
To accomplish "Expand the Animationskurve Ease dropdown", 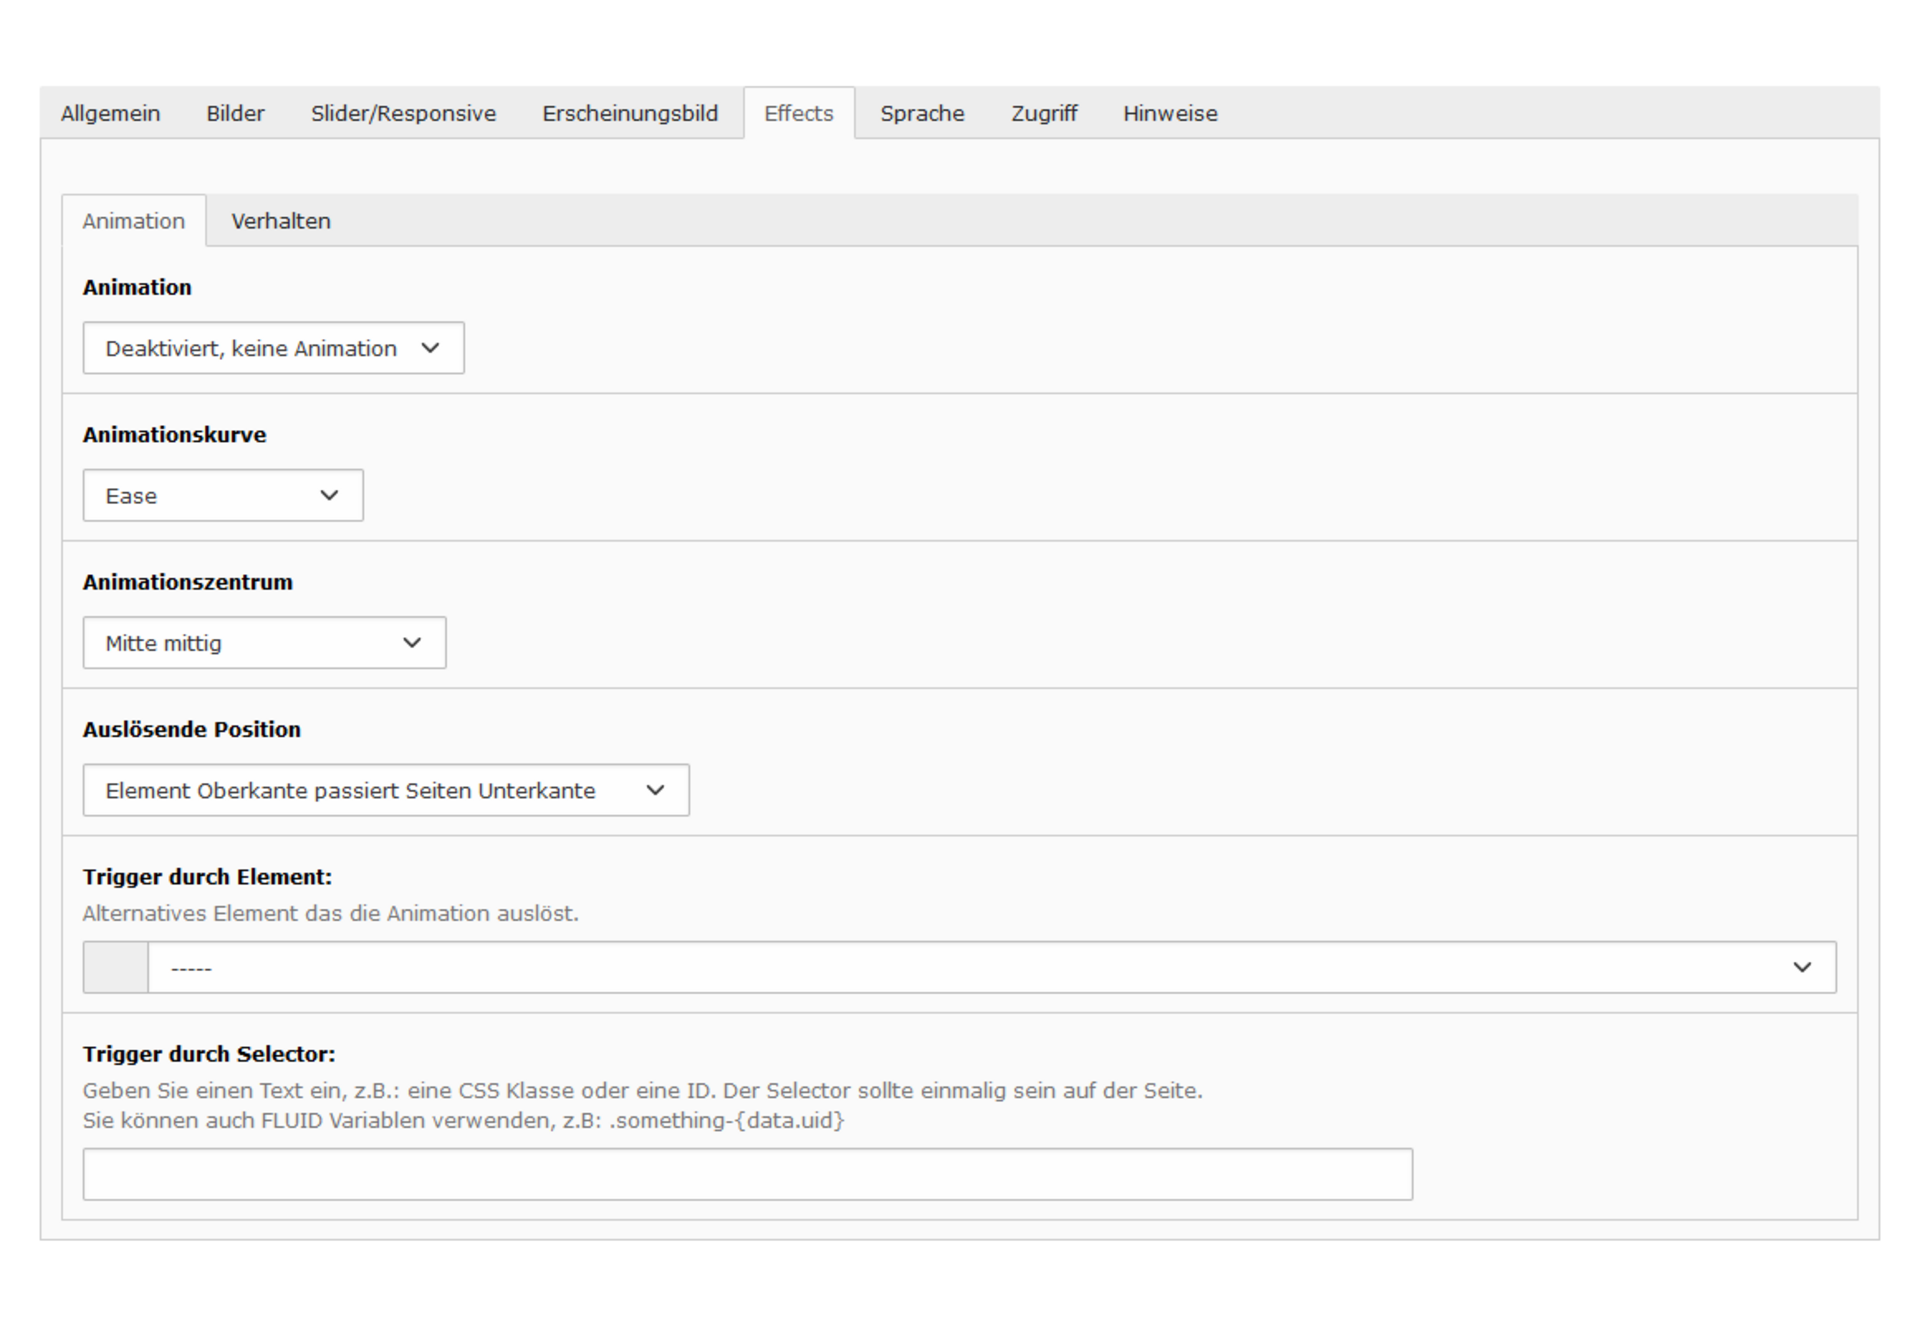I will tap(223, 495).
